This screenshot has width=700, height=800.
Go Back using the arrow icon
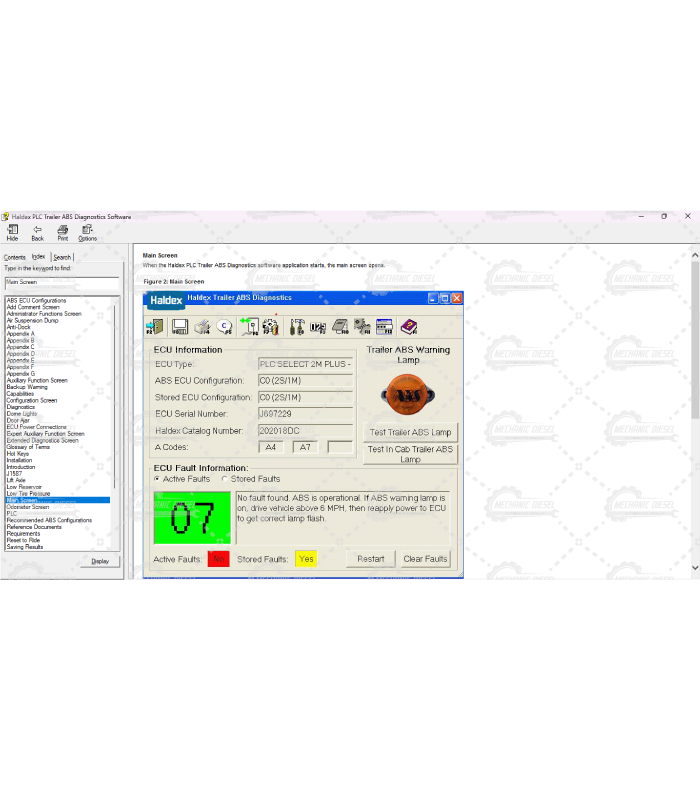coord(37,230)
